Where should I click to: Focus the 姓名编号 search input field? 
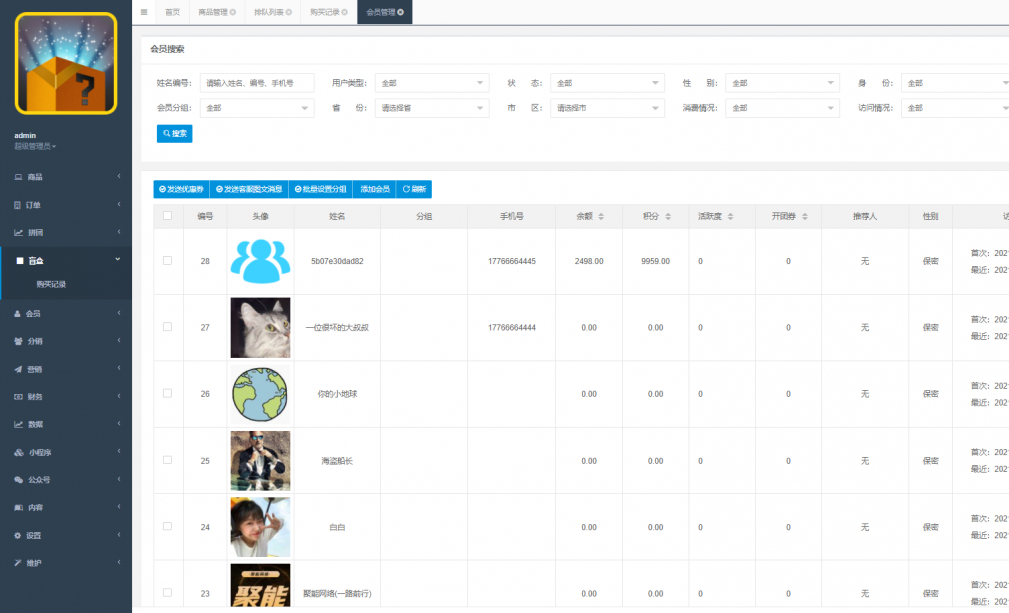[257, 83]
